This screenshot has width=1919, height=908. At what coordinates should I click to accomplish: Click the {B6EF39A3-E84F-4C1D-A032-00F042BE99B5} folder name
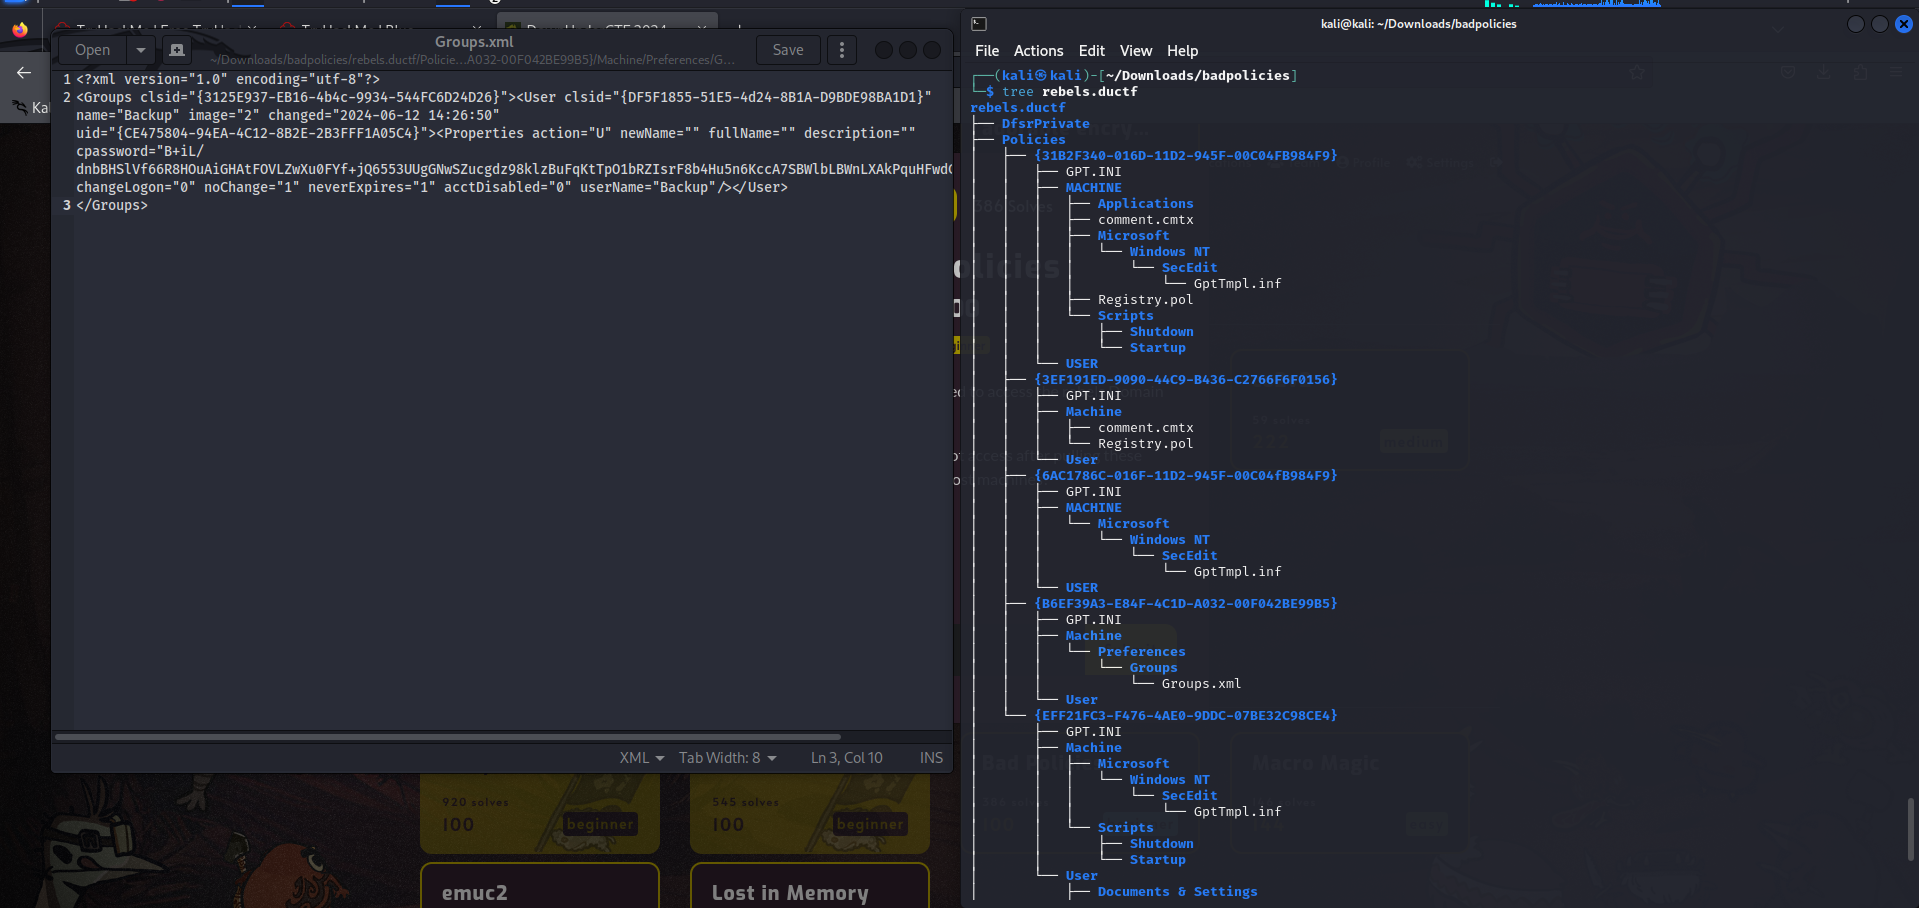1186,603
